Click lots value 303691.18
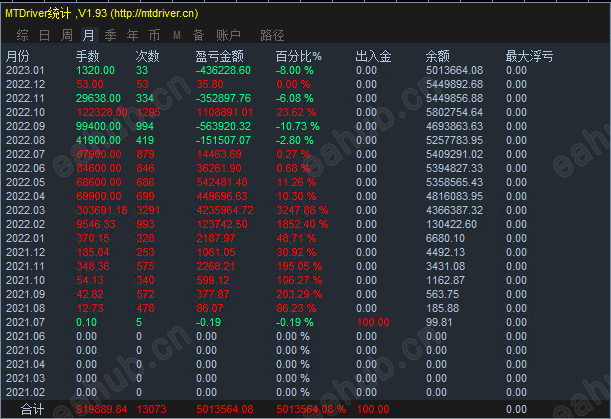The height and width of the screenshot is (419, 611). click(x=102, y=210)
